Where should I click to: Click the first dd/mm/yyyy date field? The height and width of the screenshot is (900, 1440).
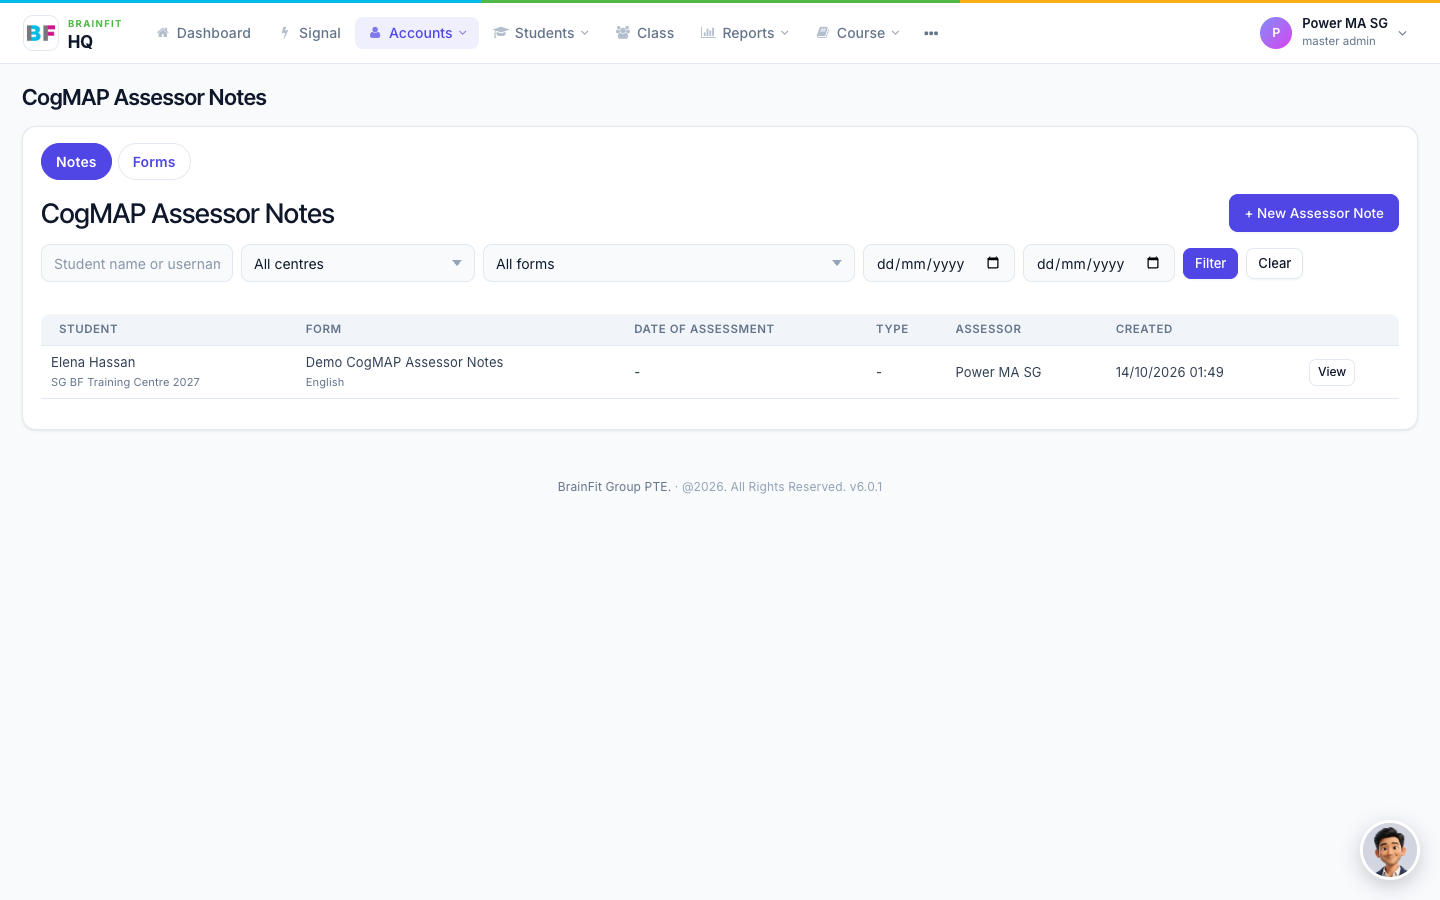pyautogui.click(x=939, y=263)
